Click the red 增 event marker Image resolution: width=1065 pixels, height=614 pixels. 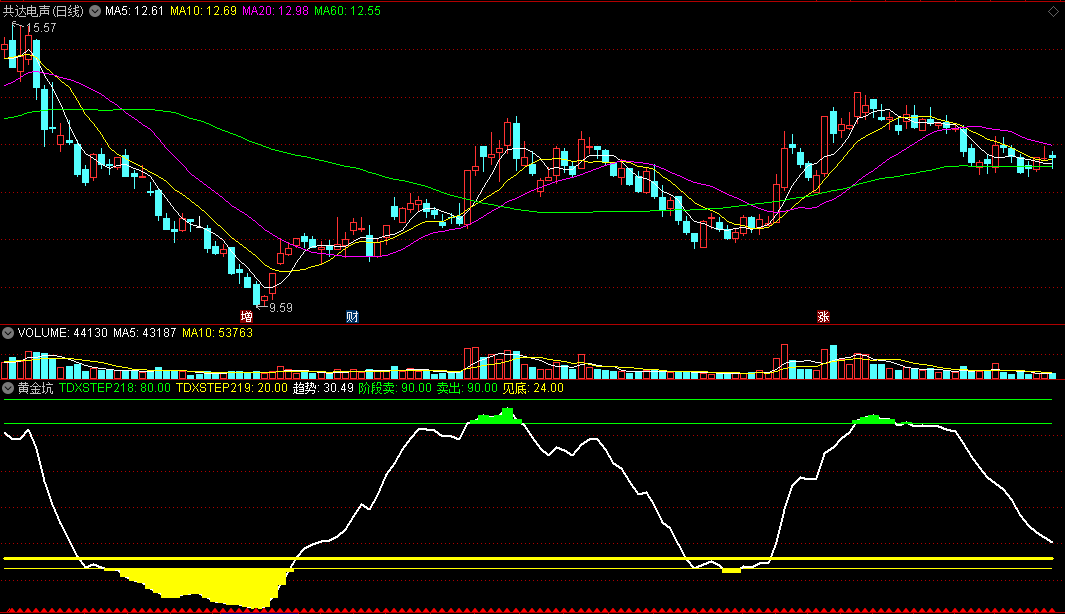point(247,317)
